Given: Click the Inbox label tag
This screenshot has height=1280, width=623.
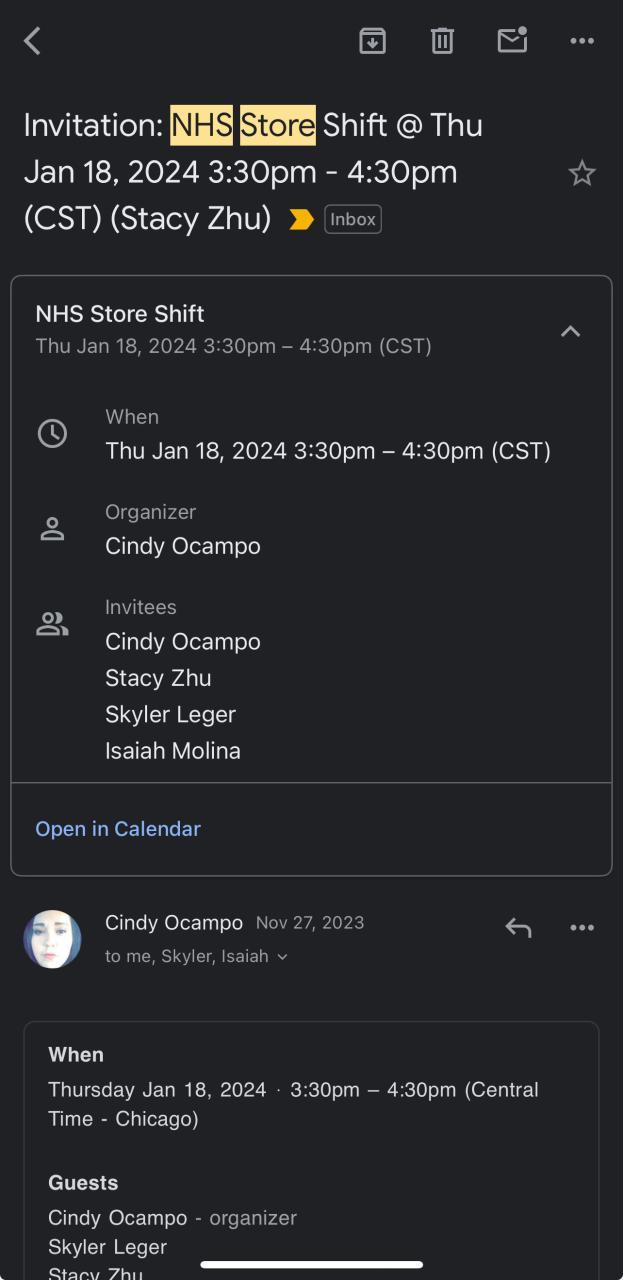Looking at the screenshot, I should [353, 219].
